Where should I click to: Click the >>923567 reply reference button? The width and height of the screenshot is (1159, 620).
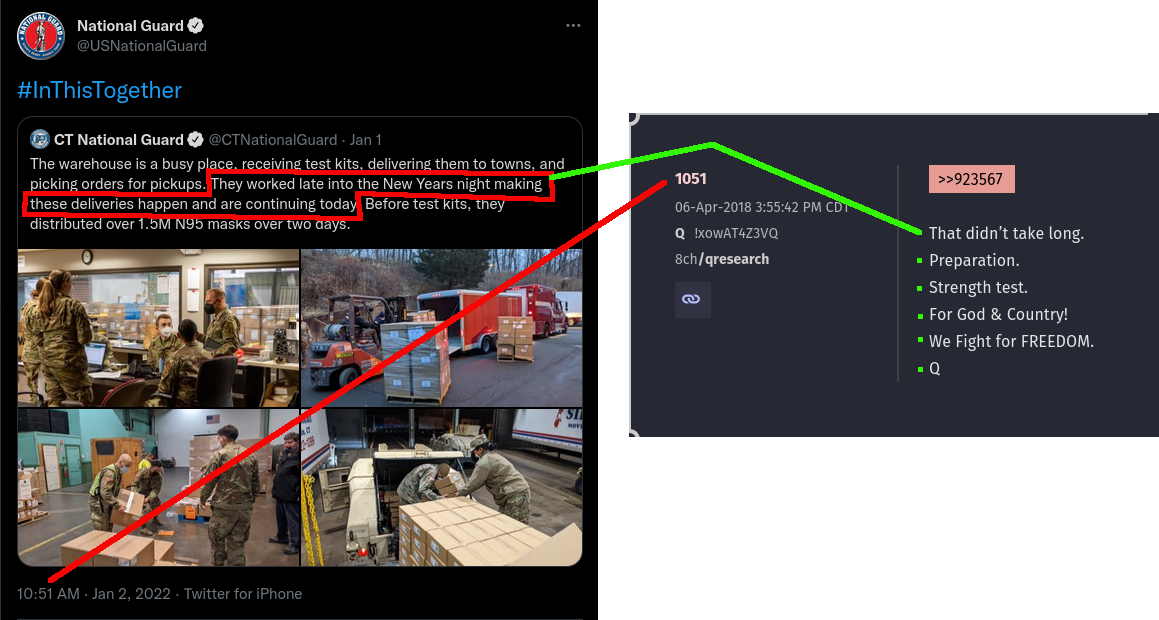point(971,179)
